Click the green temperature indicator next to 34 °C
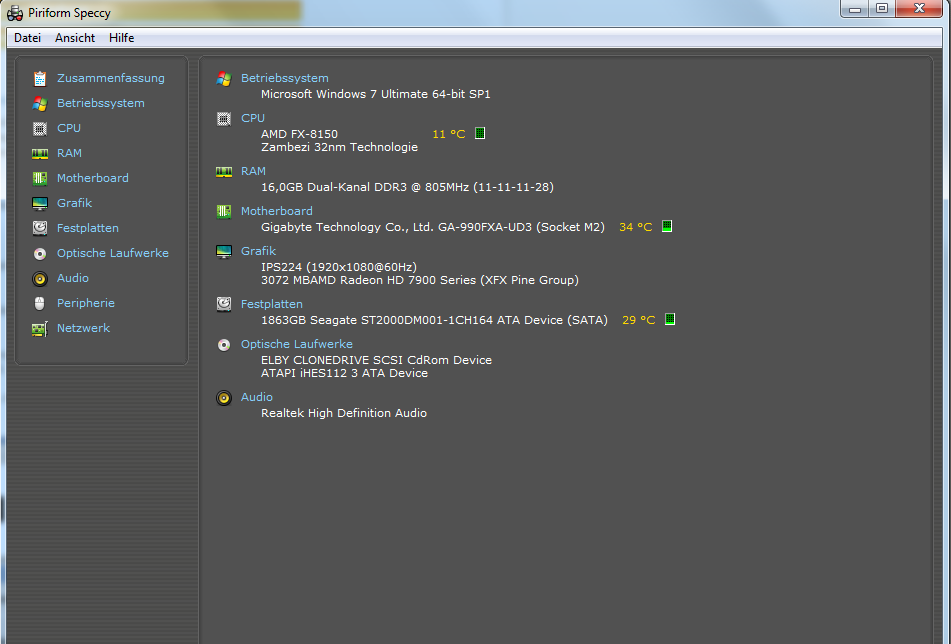This screenshot has width=951, height=644. click(667, 226)
